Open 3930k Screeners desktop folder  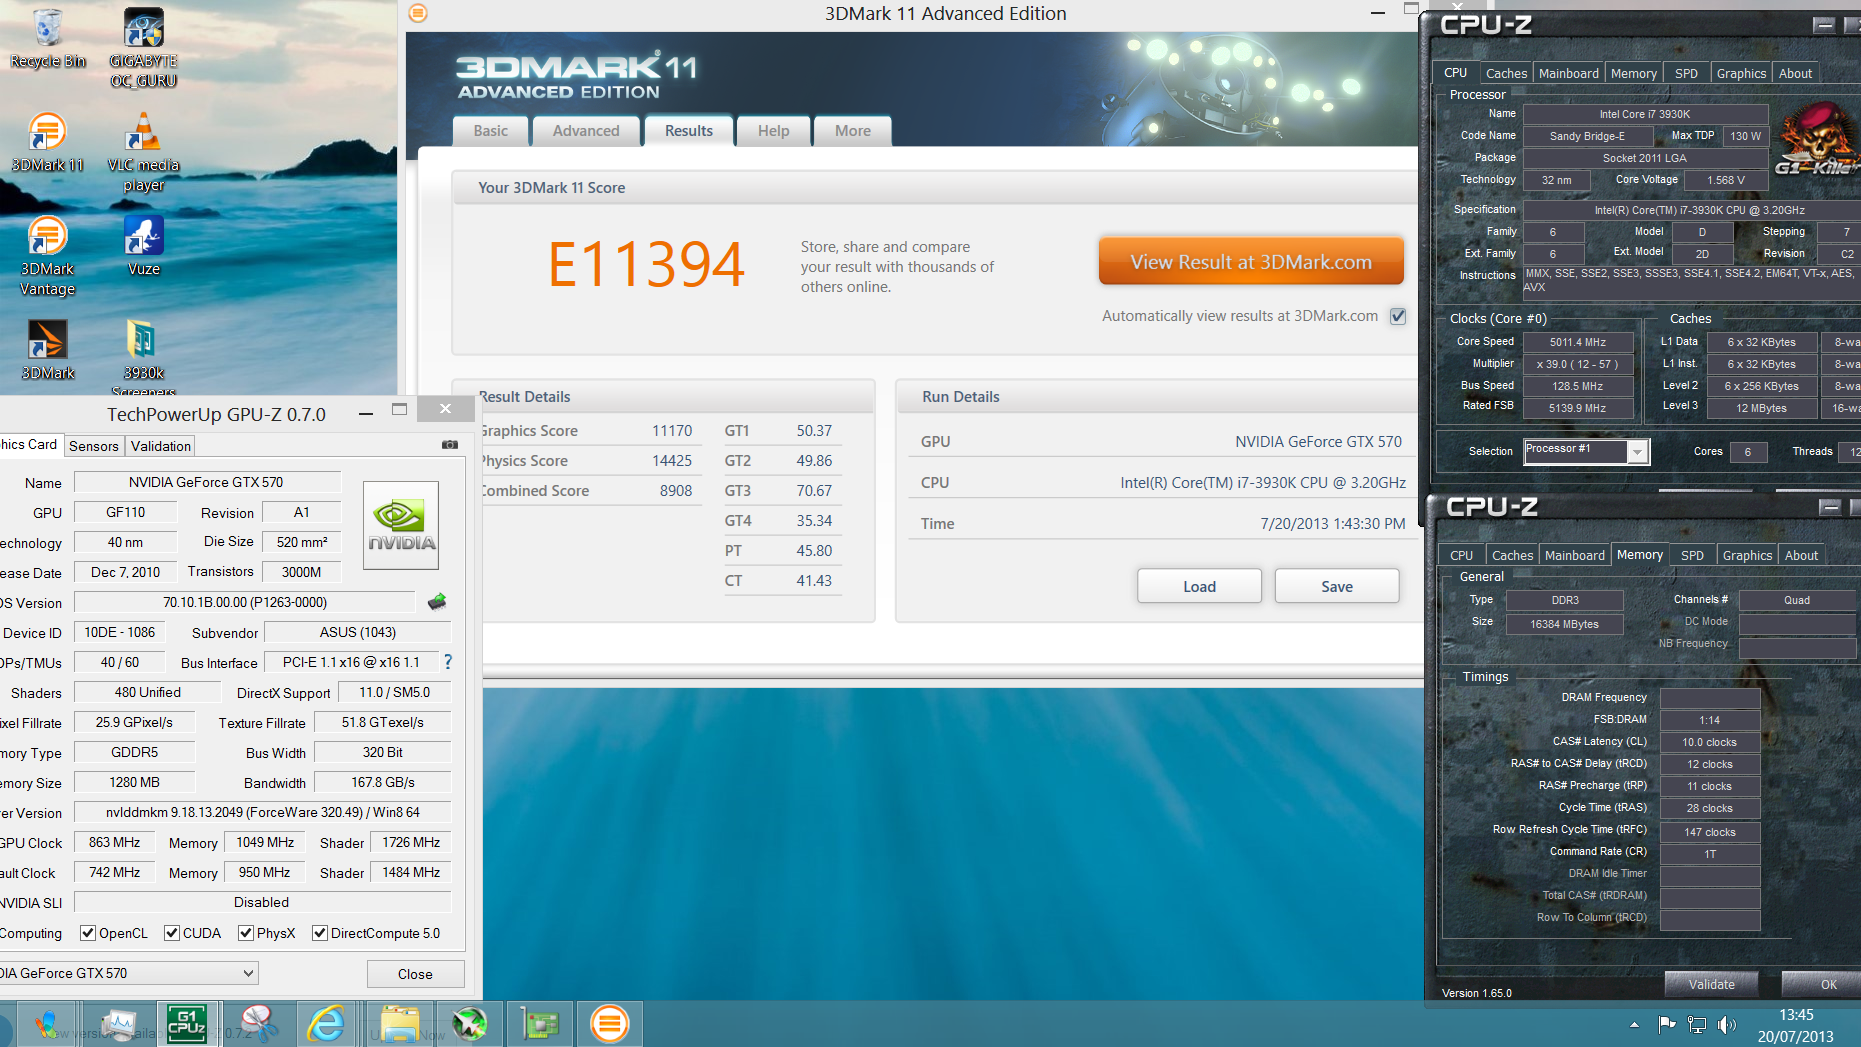tap(143, 358)
